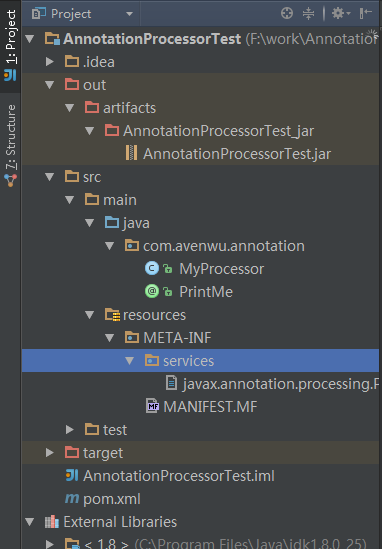382x549 pixels.
Task: Select the 'External Libraries' label
Action: pos(120,522)
